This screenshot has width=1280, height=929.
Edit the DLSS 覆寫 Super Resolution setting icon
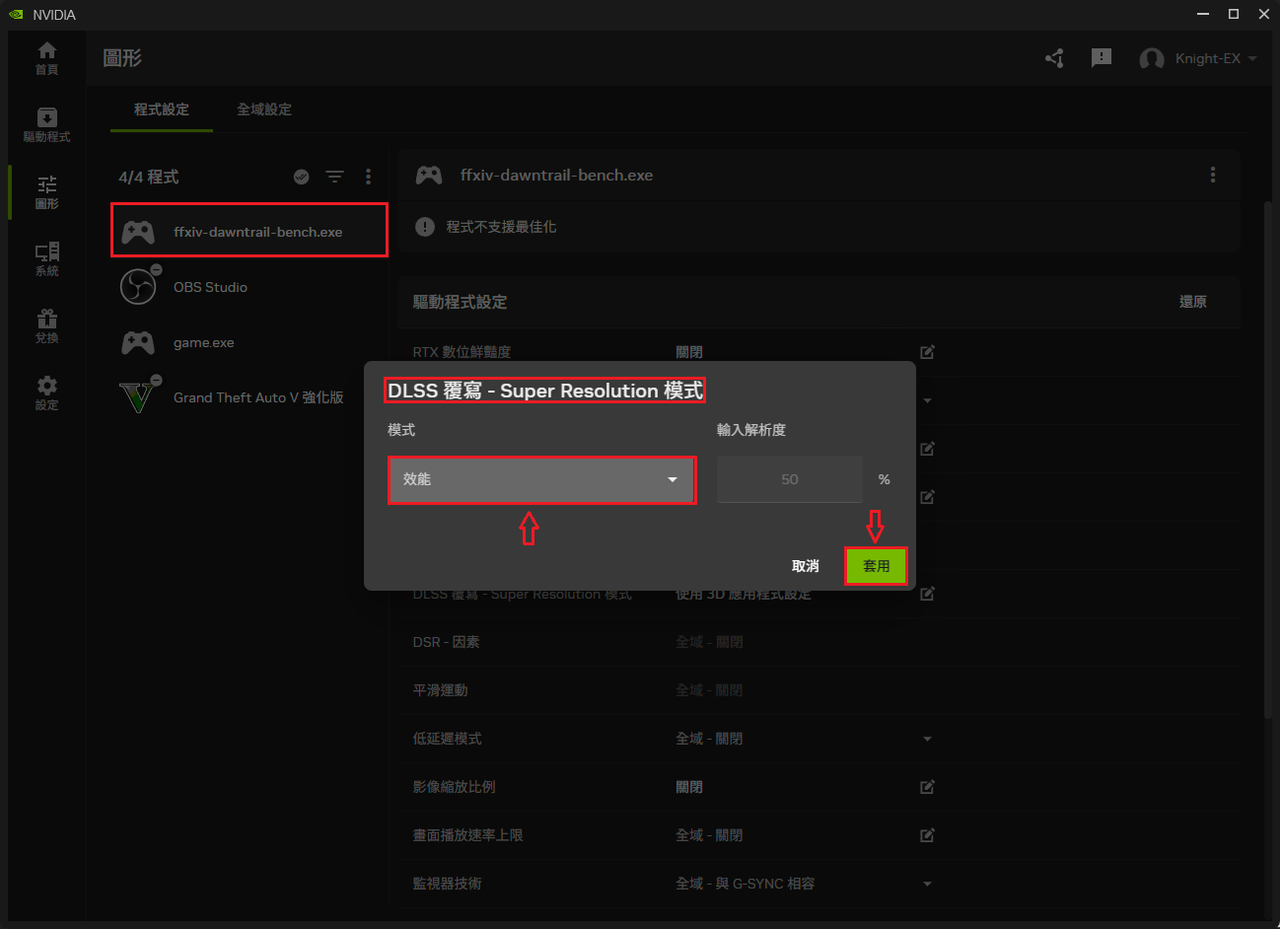(x=927, y=594)
